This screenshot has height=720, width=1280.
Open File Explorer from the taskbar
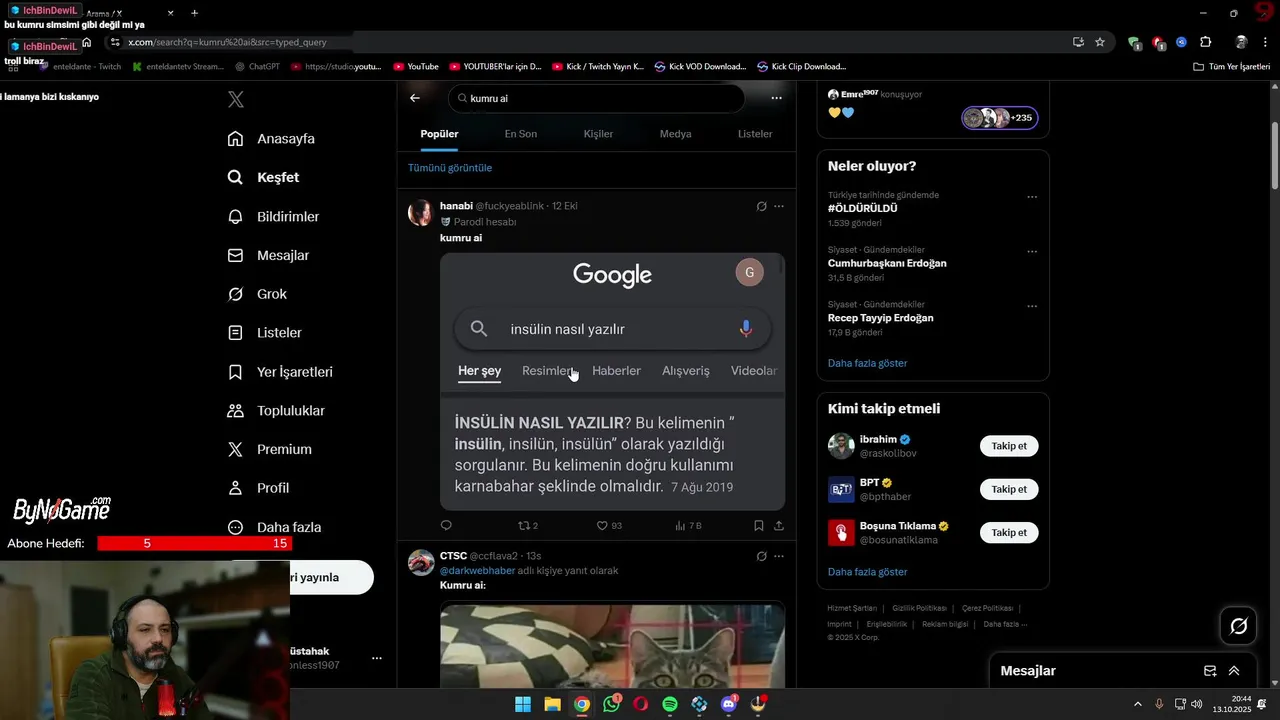(x=552, y=704)
